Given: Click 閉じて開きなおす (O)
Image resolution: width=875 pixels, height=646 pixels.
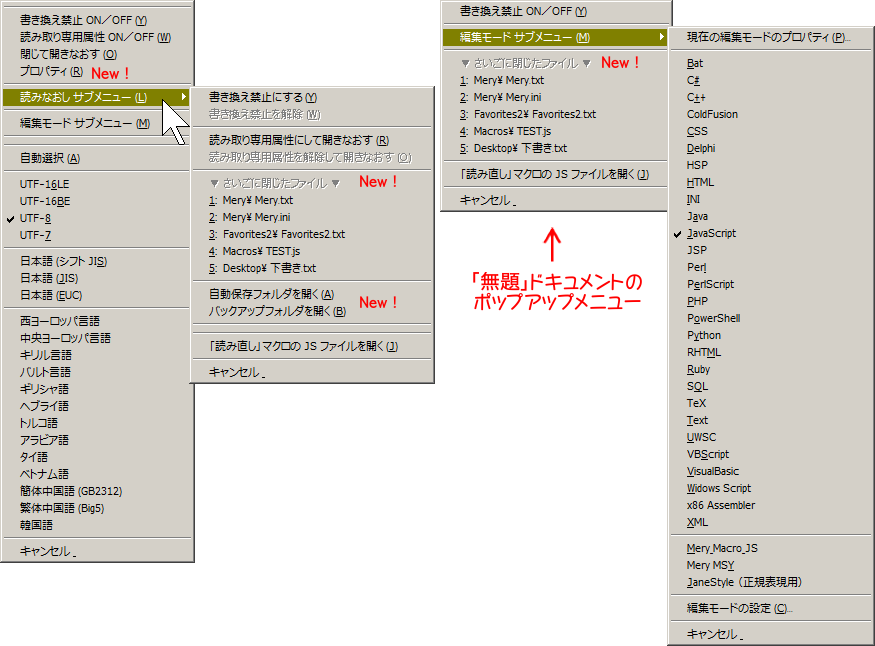Looking at the screenshot, I should click(68, 54).
